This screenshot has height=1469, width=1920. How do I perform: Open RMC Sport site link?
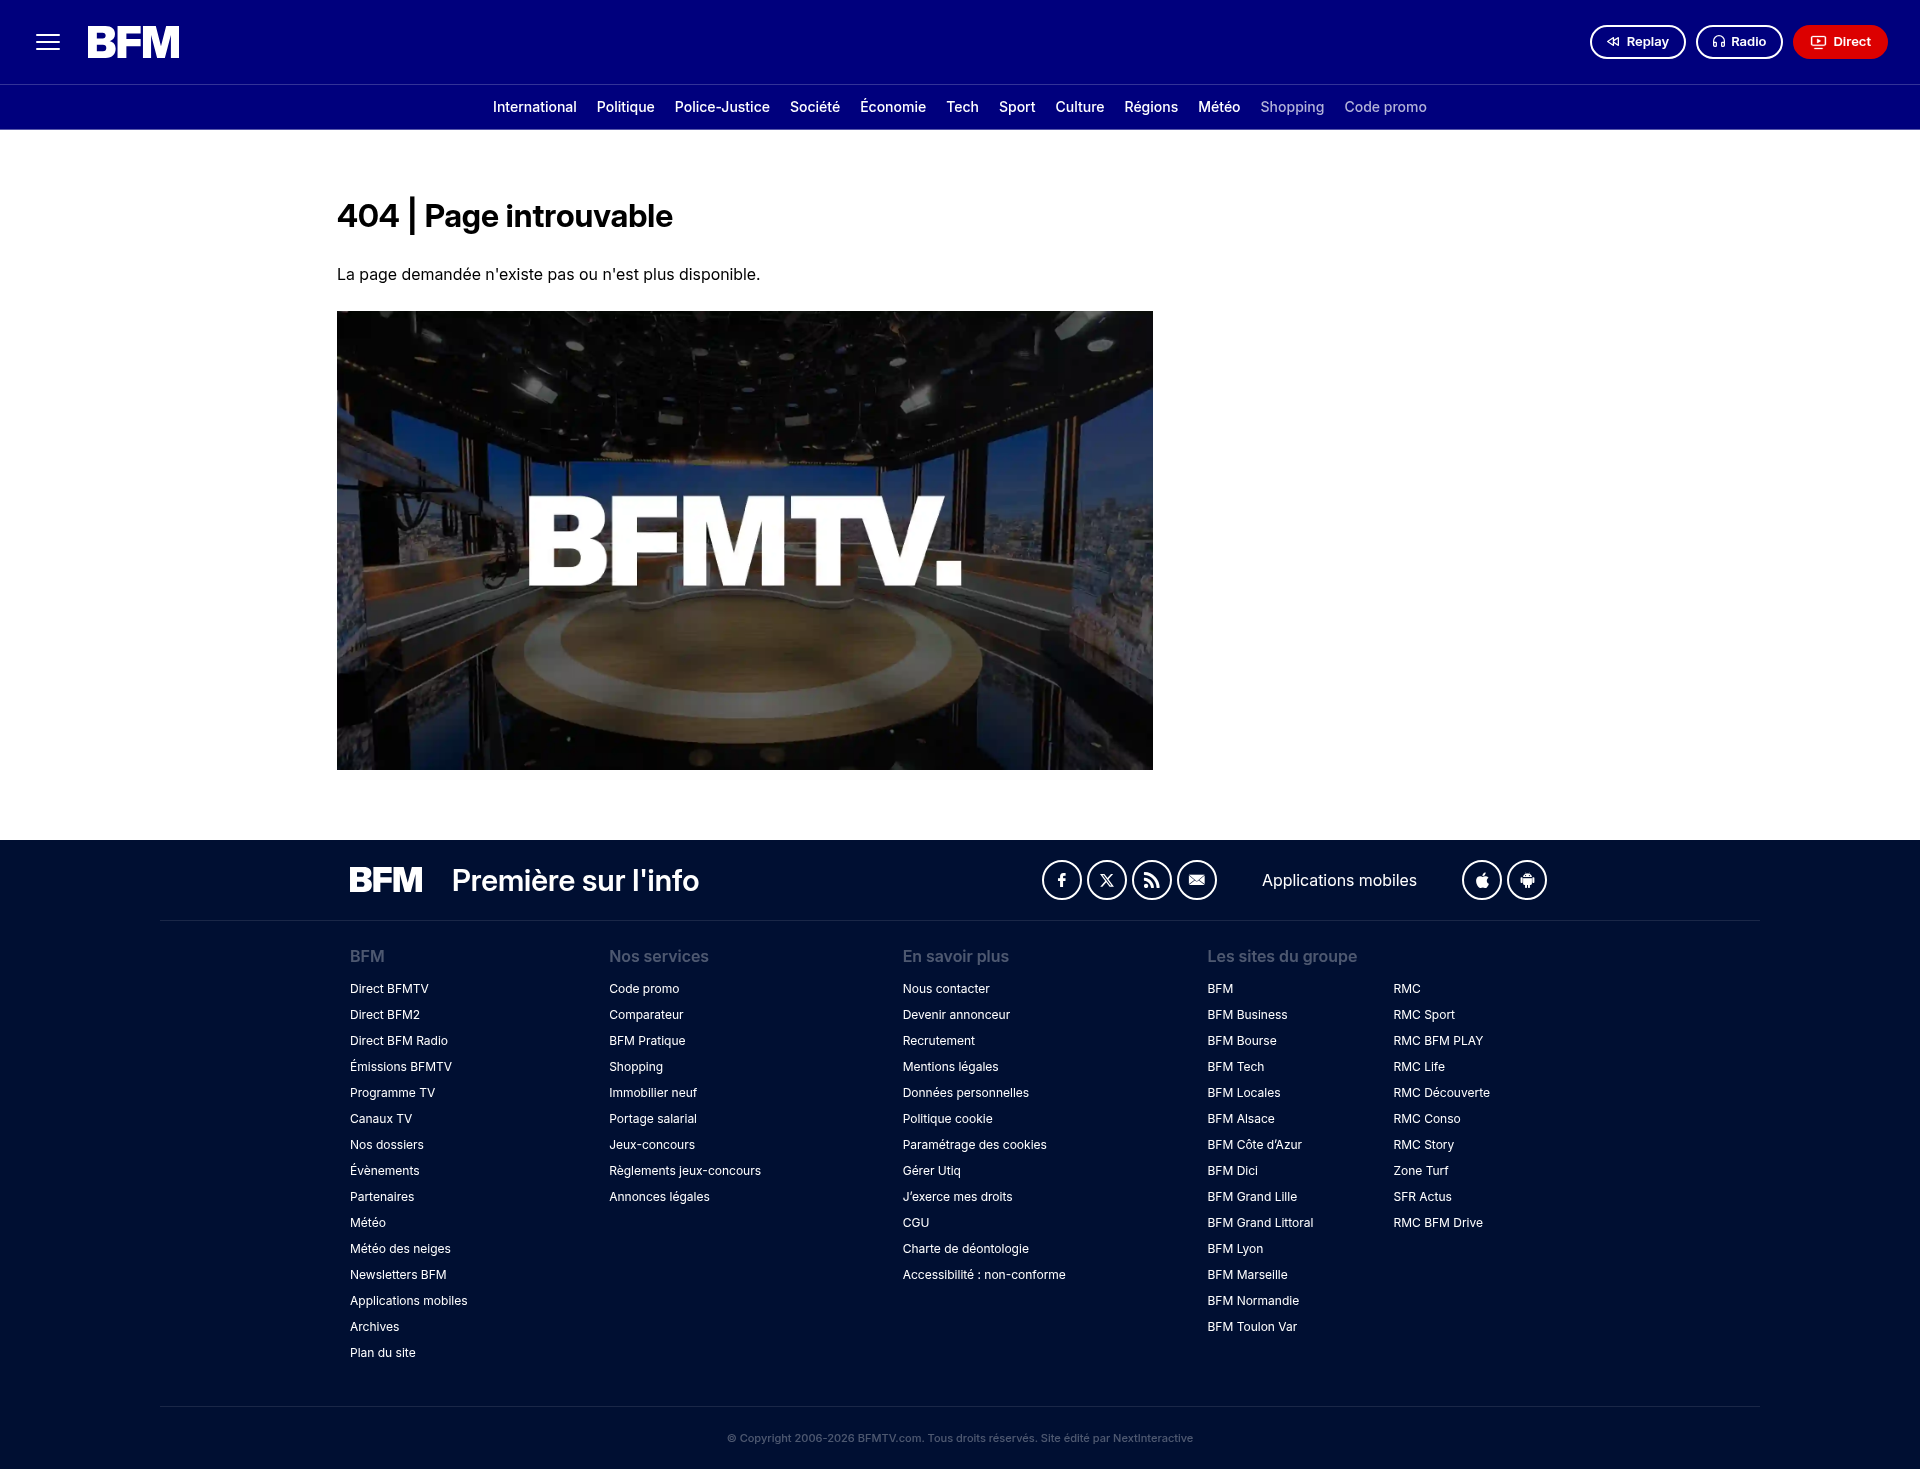click(x=1424, y=1015)
